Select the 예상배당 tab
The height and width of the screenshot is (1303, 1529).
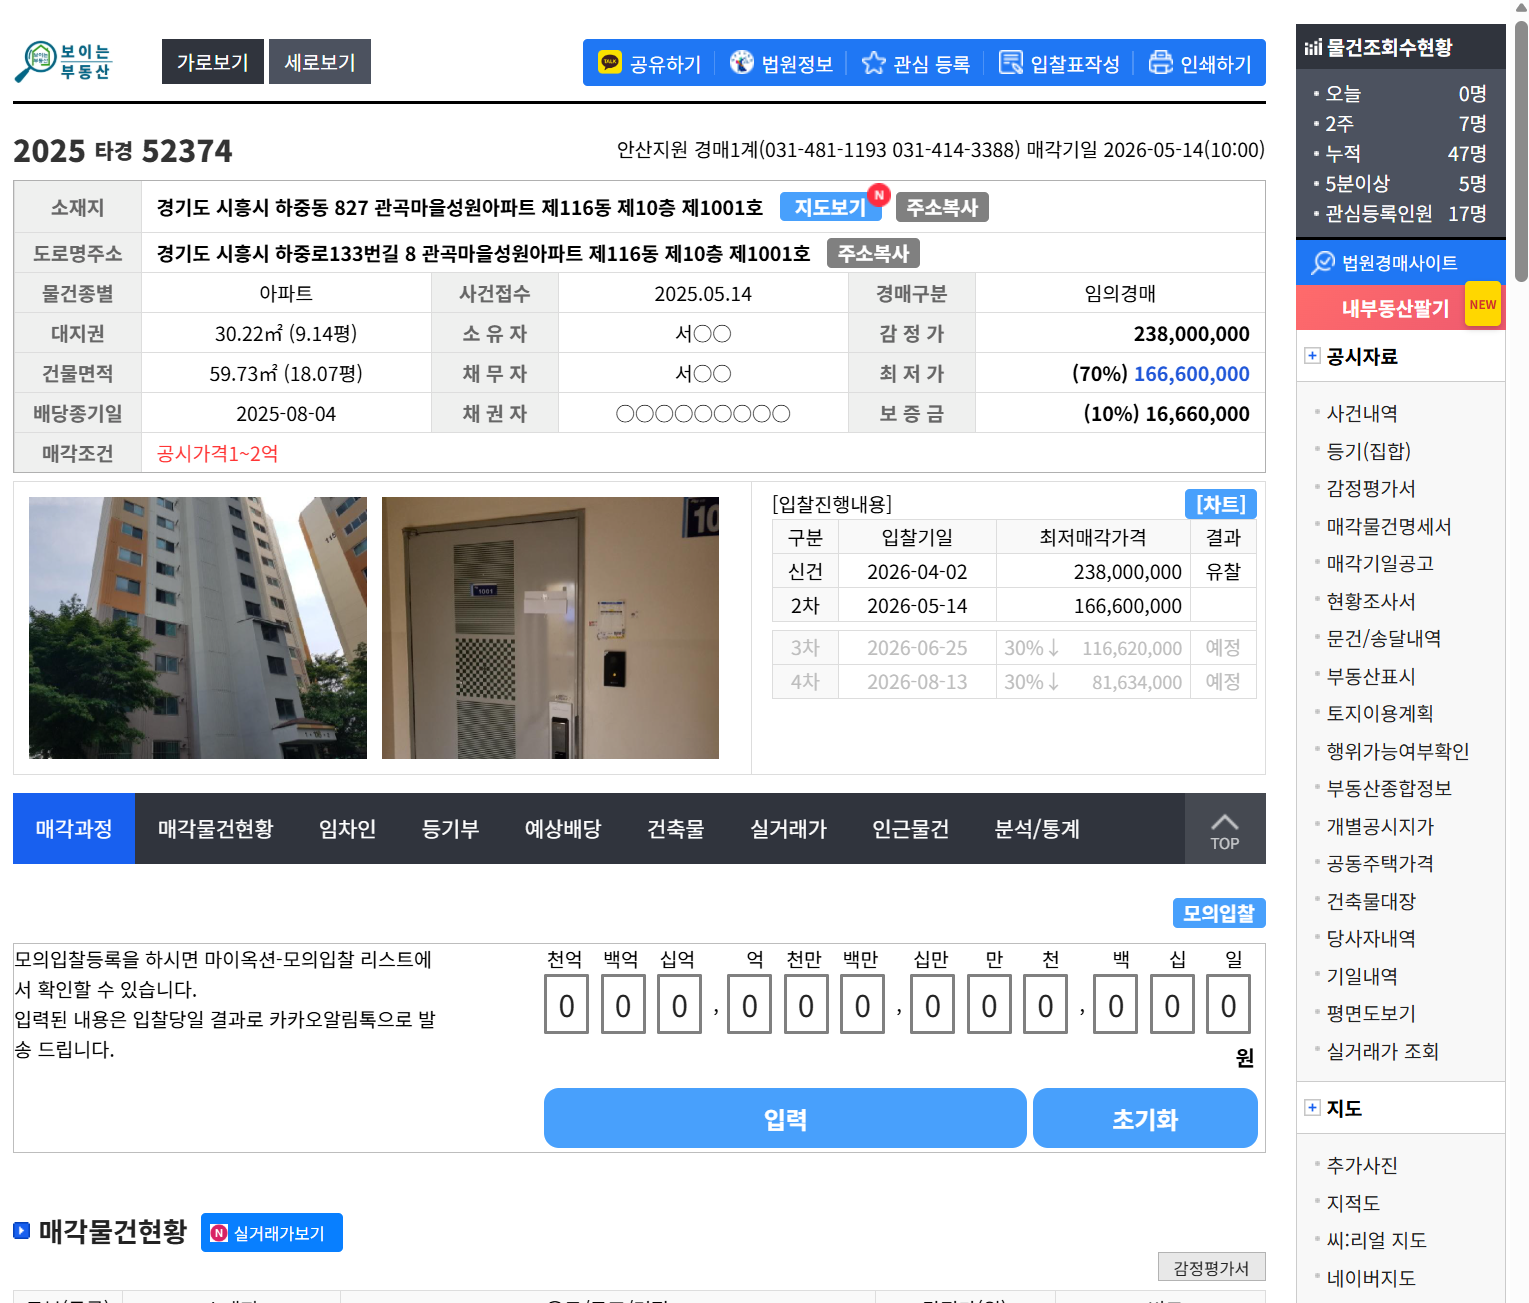point(563,829)
